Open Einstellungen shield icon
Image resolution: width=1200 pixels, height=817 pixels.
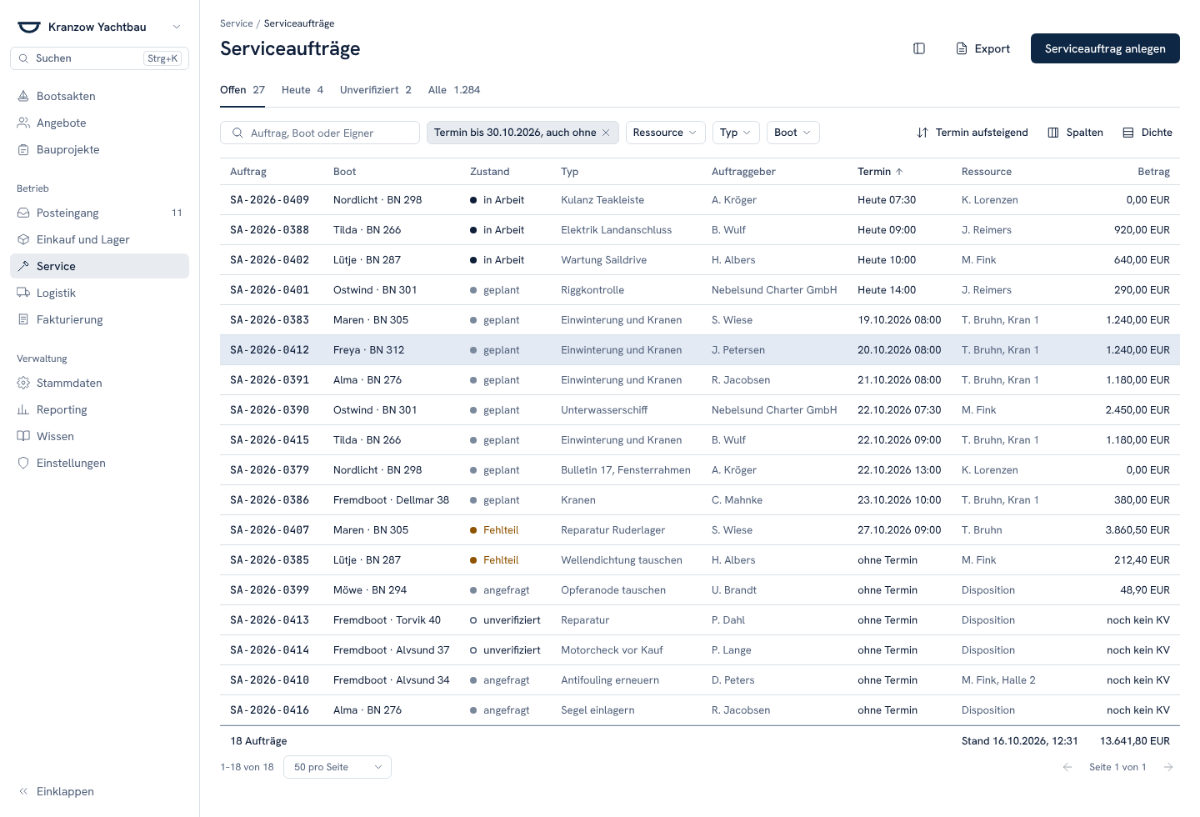(x=23, y=463)
